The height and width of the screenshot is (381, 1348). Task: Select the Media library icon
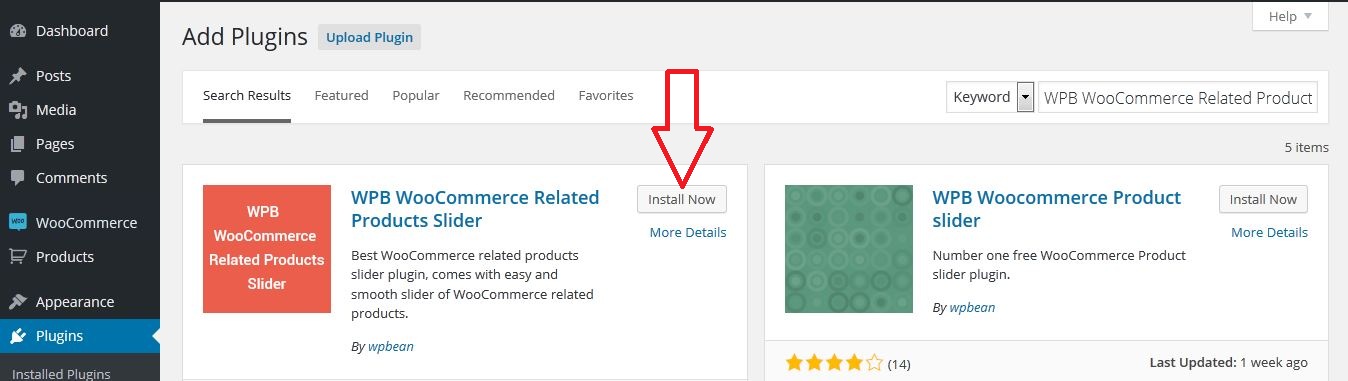[x=17, y=110]
